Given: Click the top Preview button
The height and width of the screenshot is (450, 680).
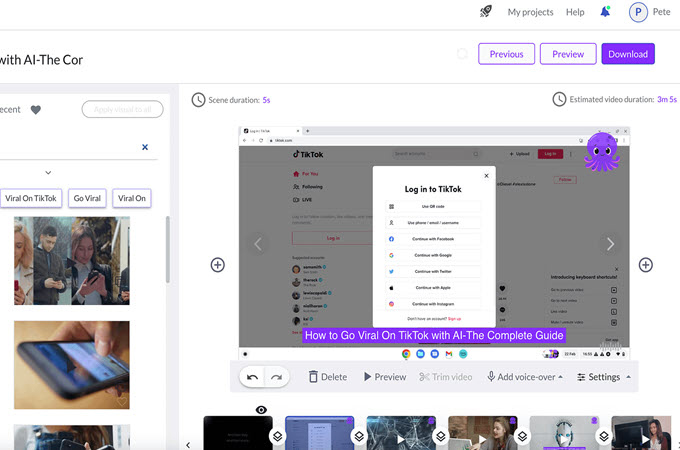Looking at the screenshot, I should (x=568, y=54).
